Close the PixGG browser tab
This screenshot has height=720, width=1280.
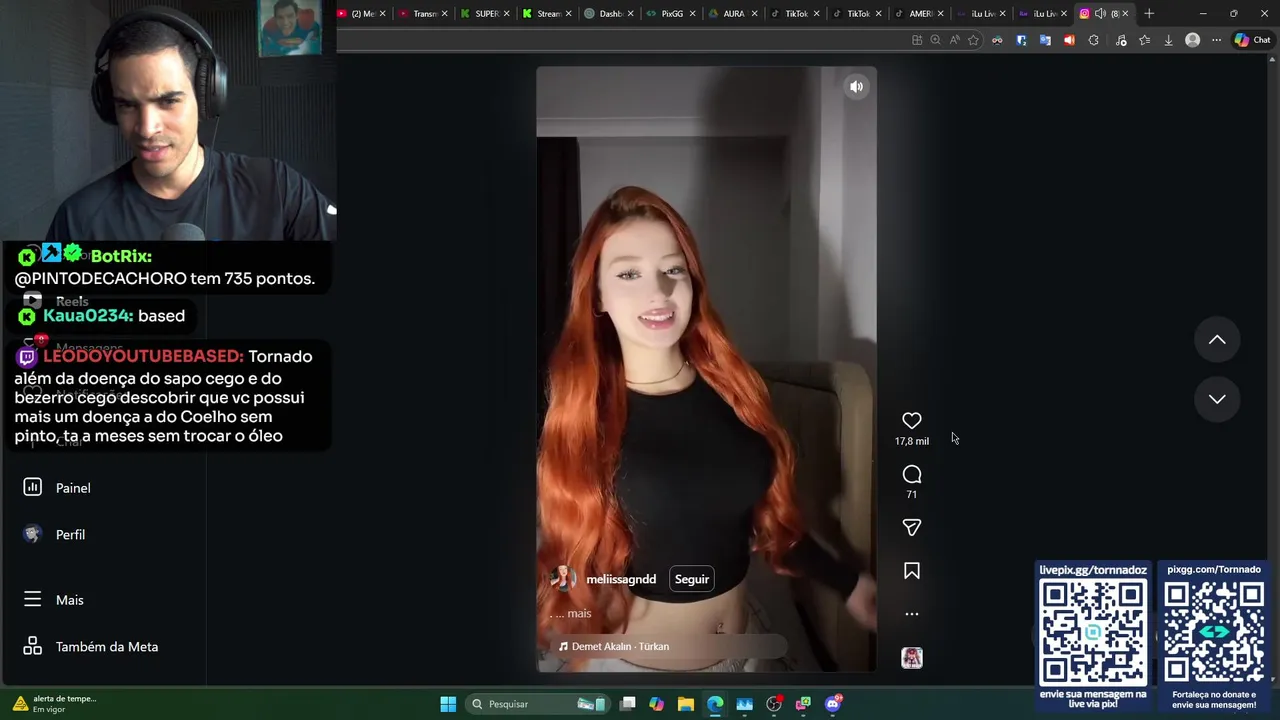(692, 13)
